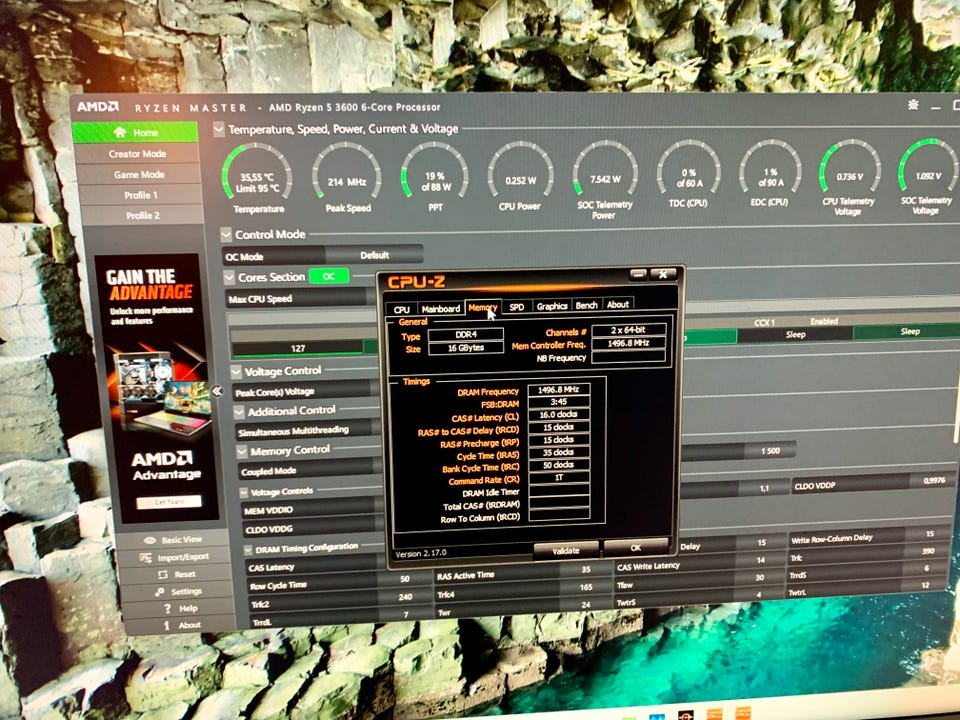Click the SOC Telemetry Power gauge
This screenshot has height=720, width=960.
(605, 168)
